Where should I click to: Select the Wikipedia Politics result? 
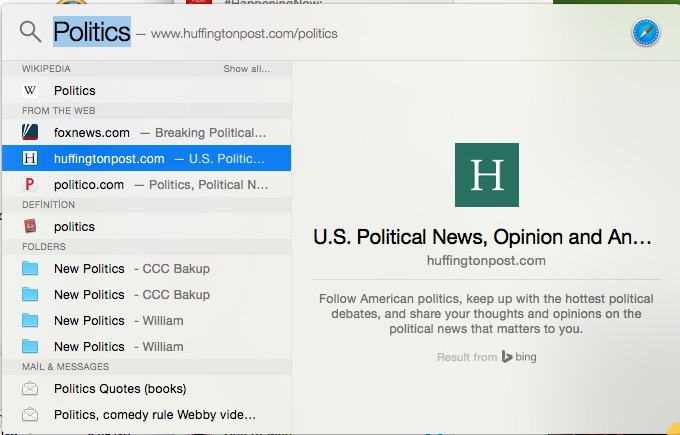click(x=147, y=90)
